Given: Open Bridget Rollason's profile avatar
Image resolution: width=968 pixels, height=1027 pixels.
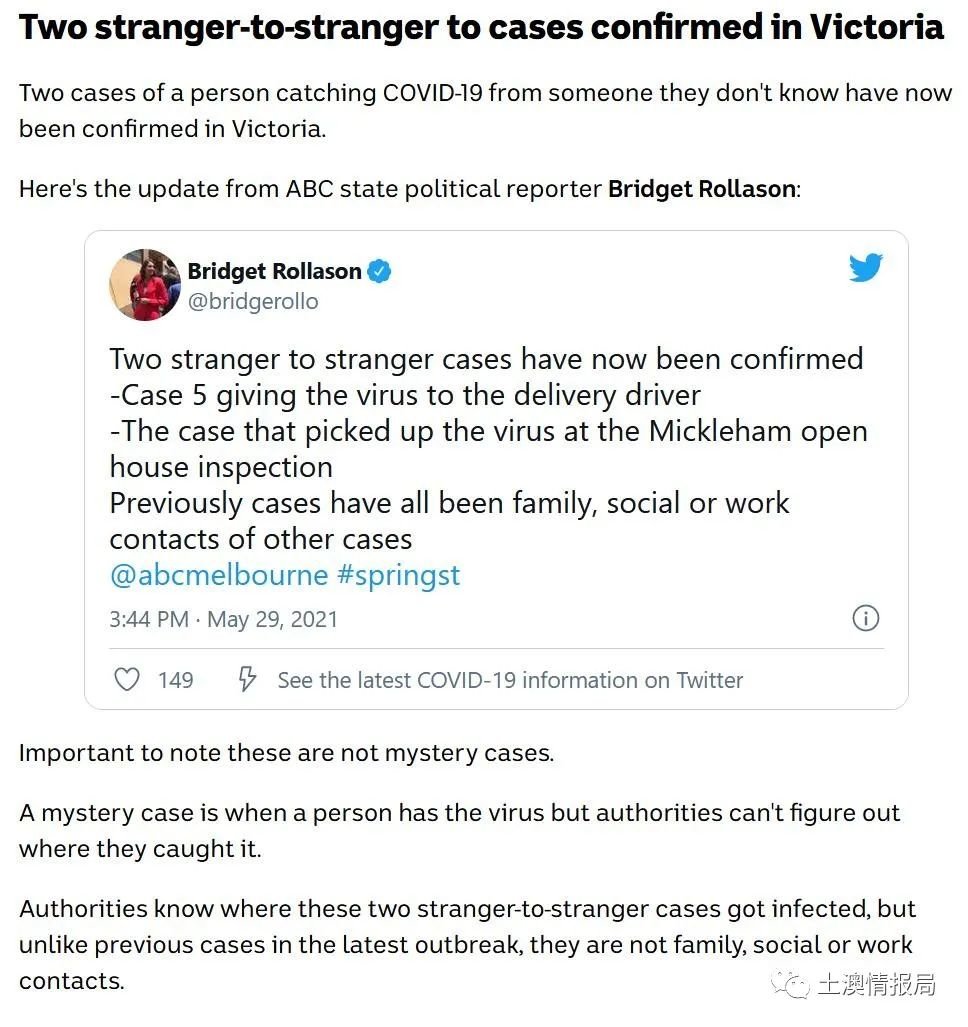Looking at the screenshot, I should click(145, 285).
